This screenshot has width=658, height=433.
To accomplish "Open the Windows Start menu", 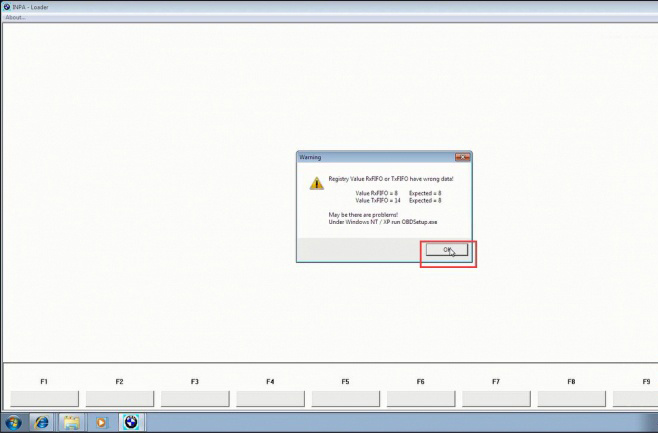I will [13, 422].
